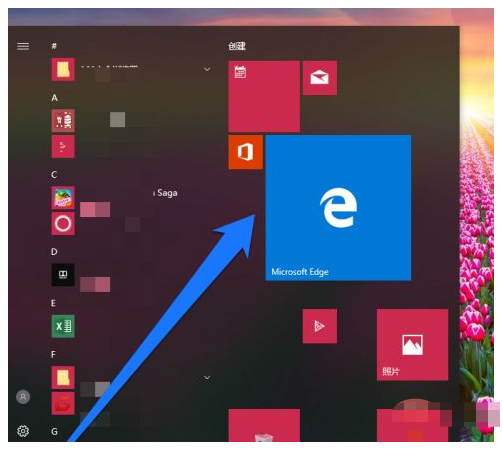The height and width of the screenshot is (449, 503).
Task: Launch the Office tile
Action: tap(245, 152)
